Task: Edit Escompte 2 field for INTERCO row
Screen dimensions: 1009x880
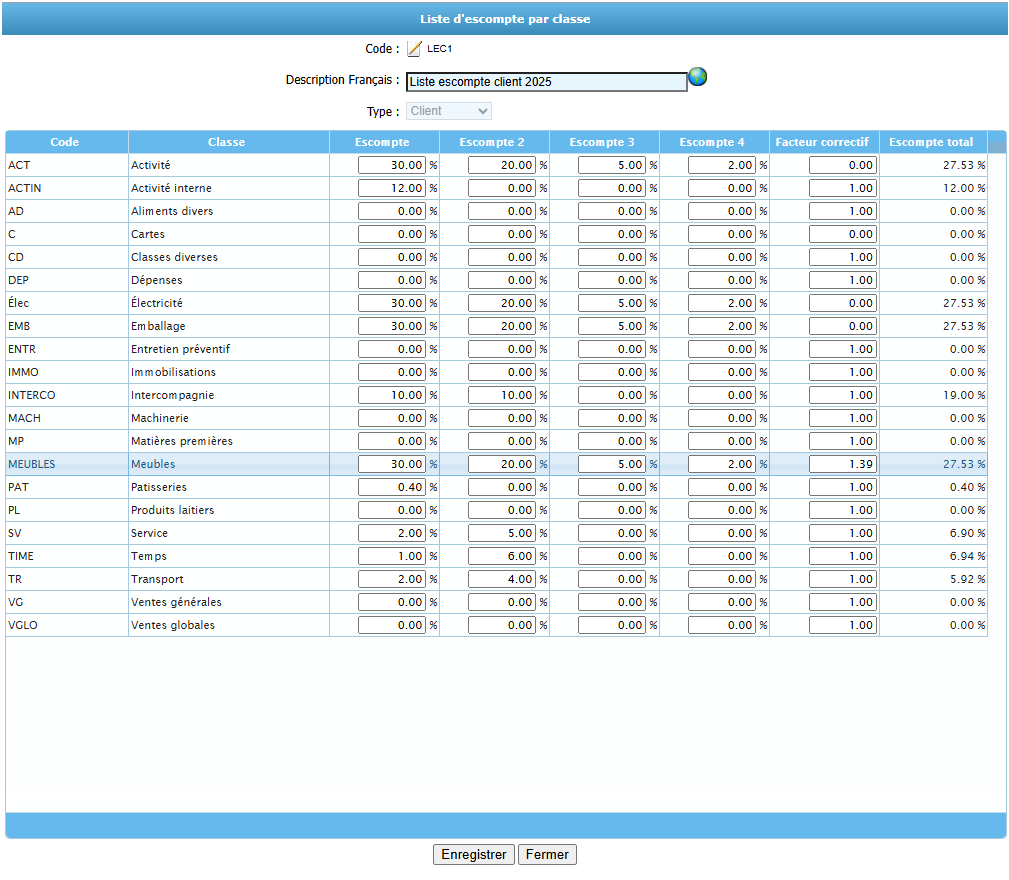Action: pyautogui.click(x=502, y=396)
